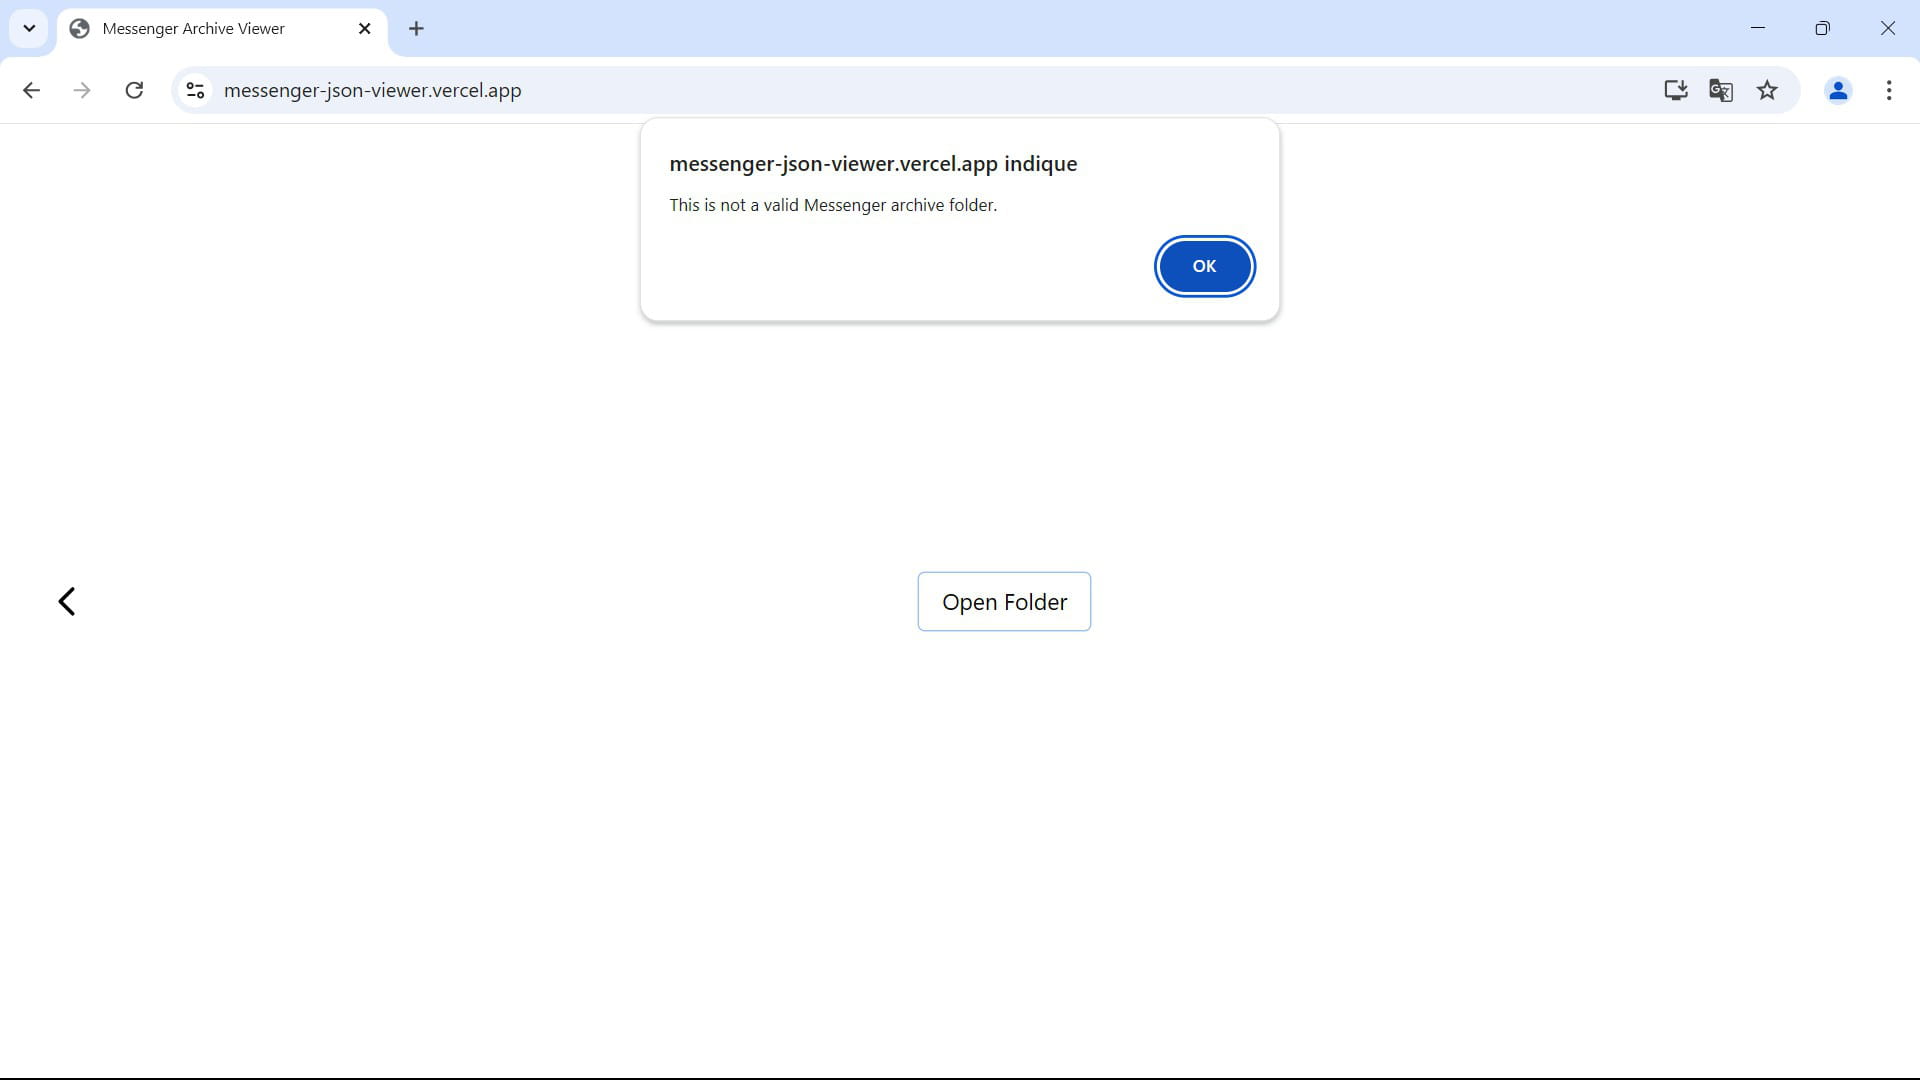Viewport: 1920px width, 1080px height.
Task: Click the page's left chevron back arrow
Action: pos(67,601)
